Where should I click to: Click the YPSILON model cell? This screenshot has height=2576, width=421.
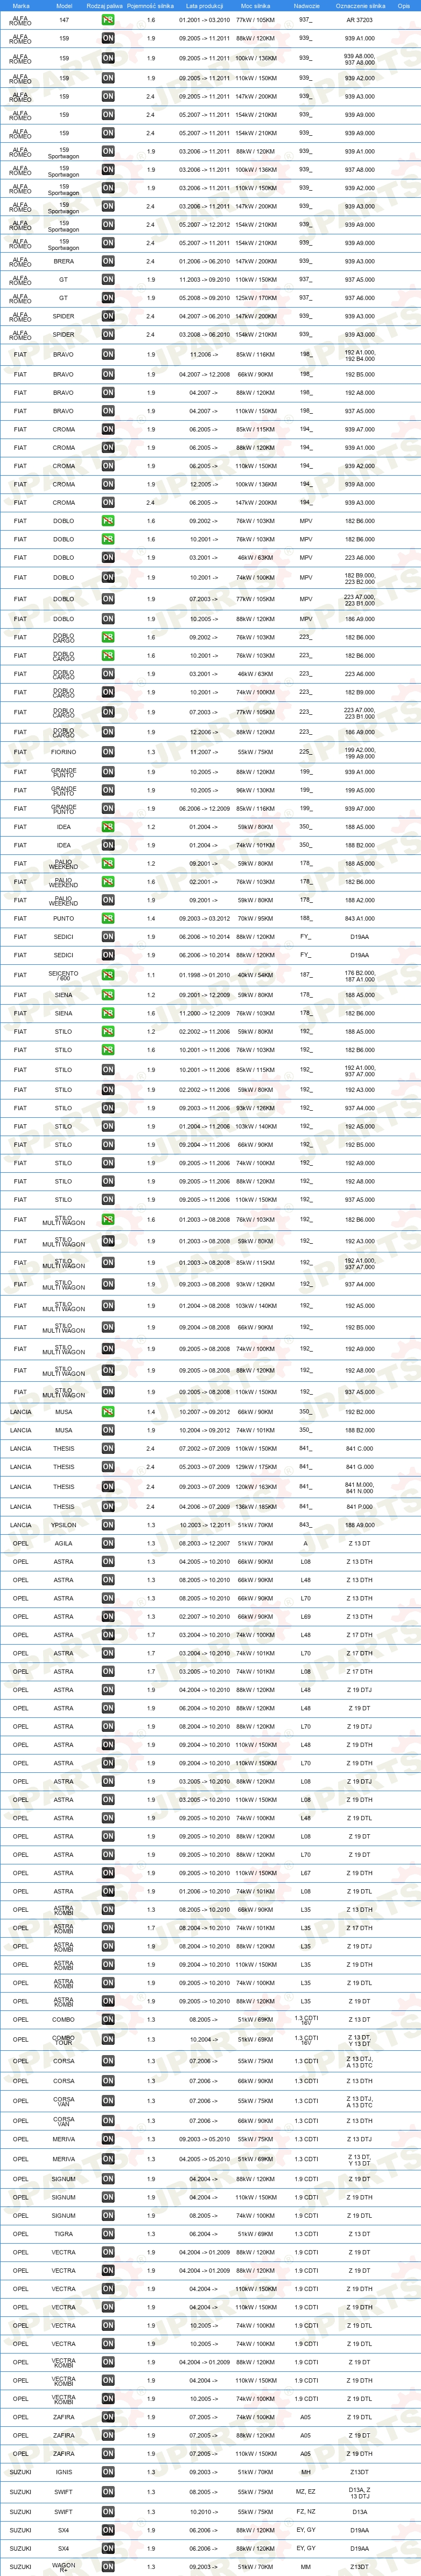(64, 1525)
